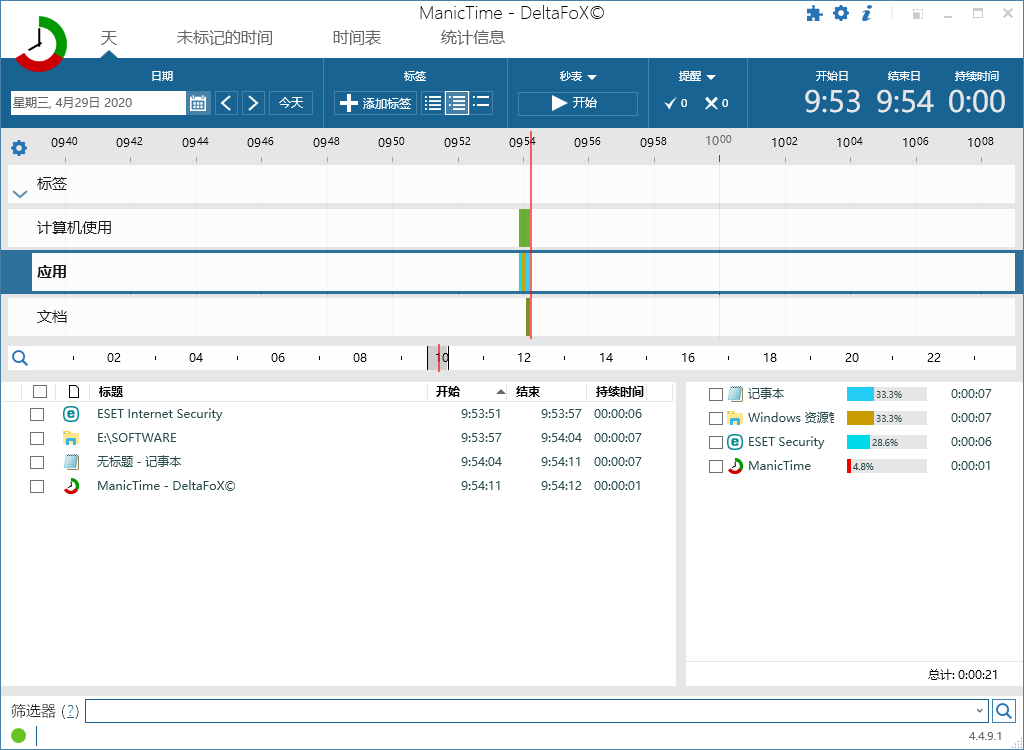Check the 无标题 - 记事本 row checkbox
The image size is (1024, 750).
37,463
